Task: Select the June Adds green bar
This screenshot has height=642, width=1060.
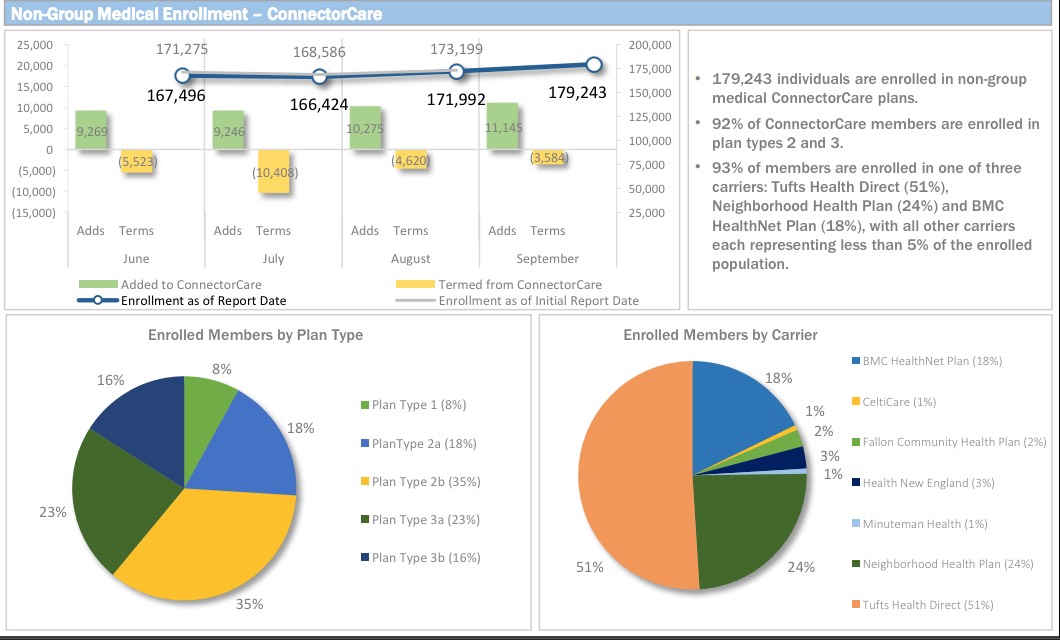Action: coord(91,130)
